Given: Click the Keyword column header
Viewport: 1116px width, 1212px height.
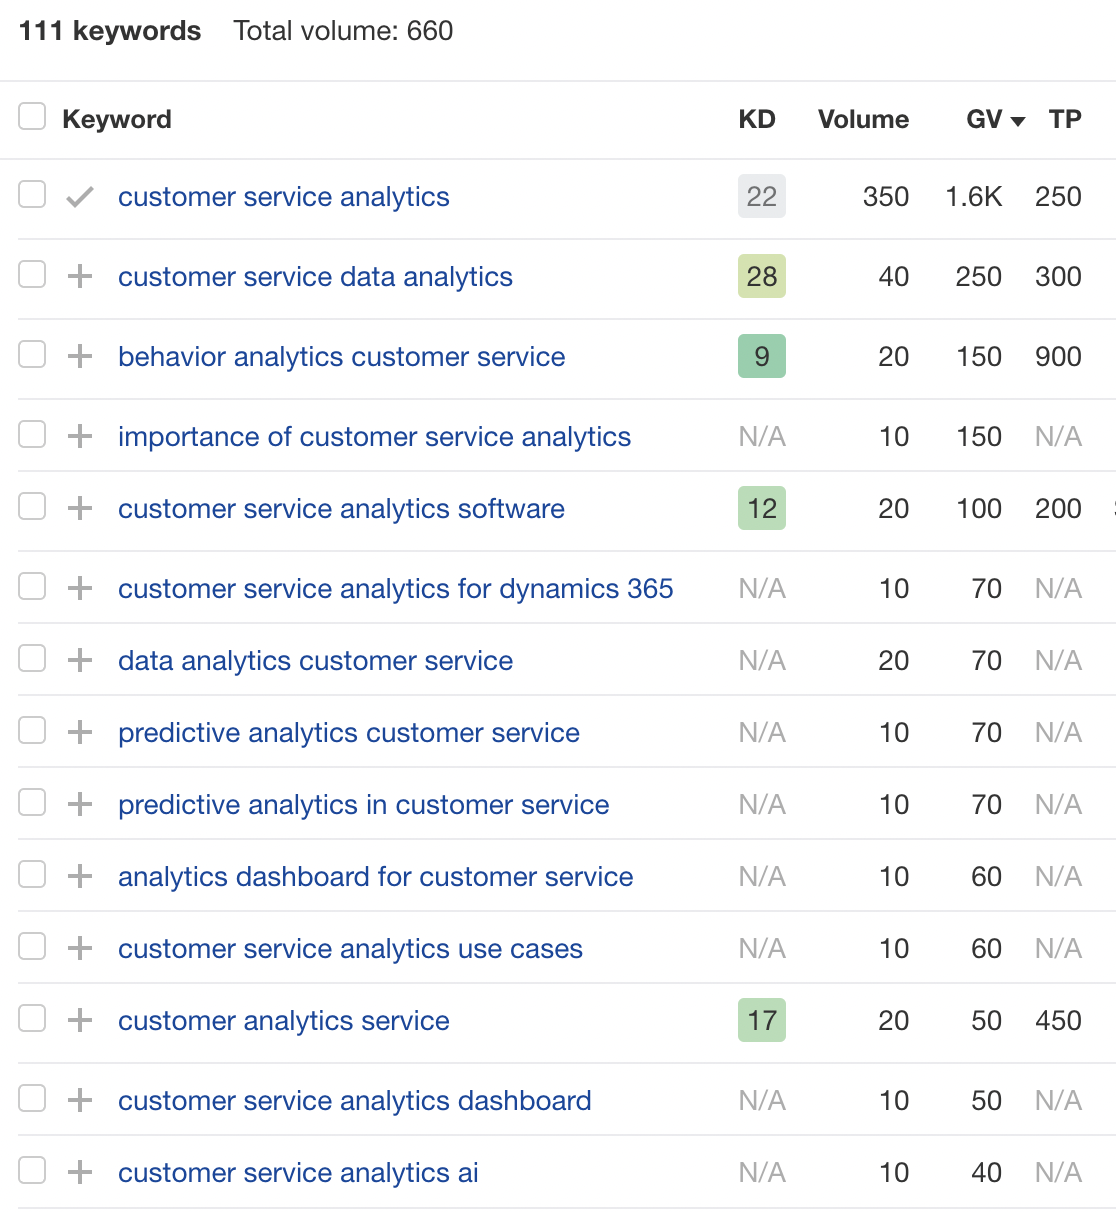Looking at the screenshot, I should 116,120.
